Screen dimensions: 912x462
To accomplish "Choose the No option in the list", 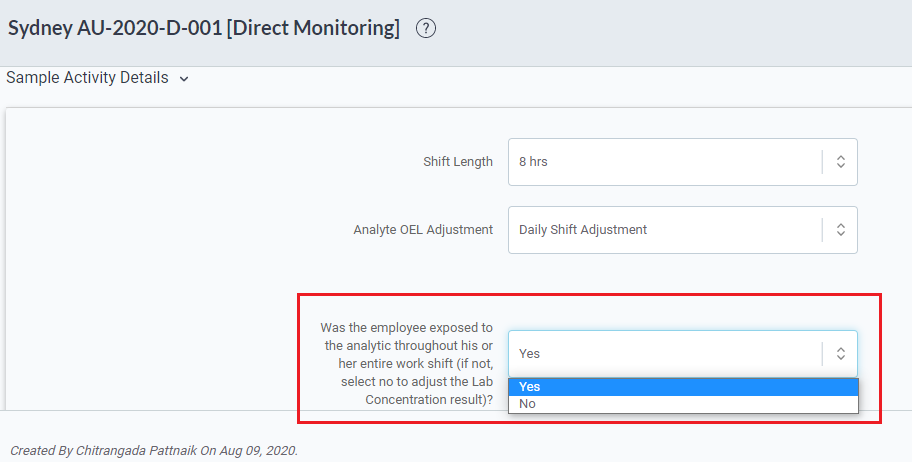I will 683,404.
